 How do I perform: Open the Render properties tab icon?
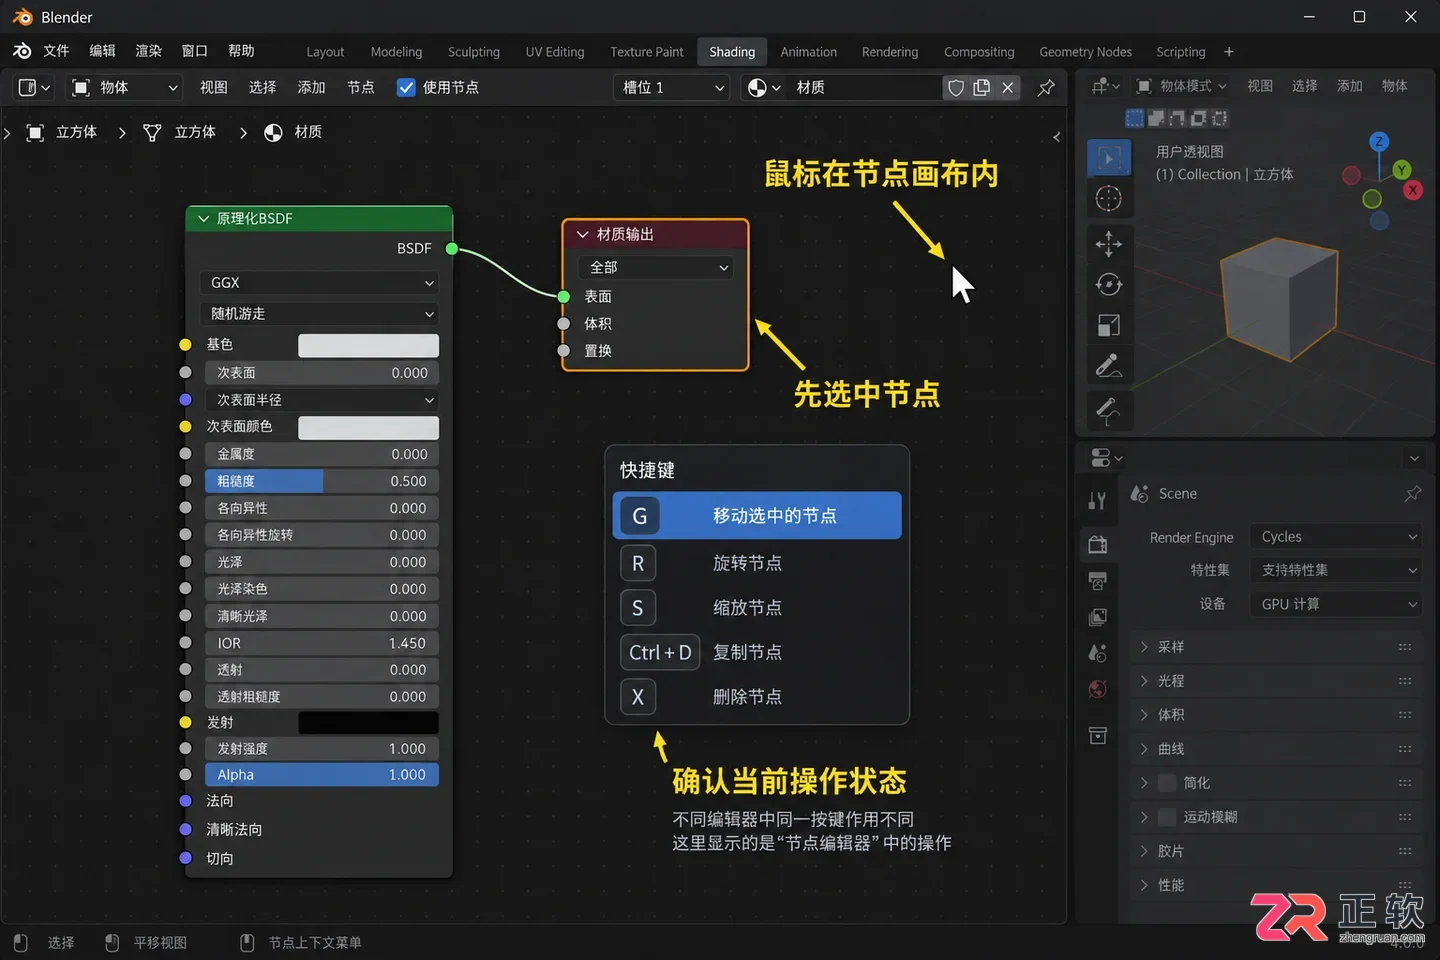point(1097,544)
